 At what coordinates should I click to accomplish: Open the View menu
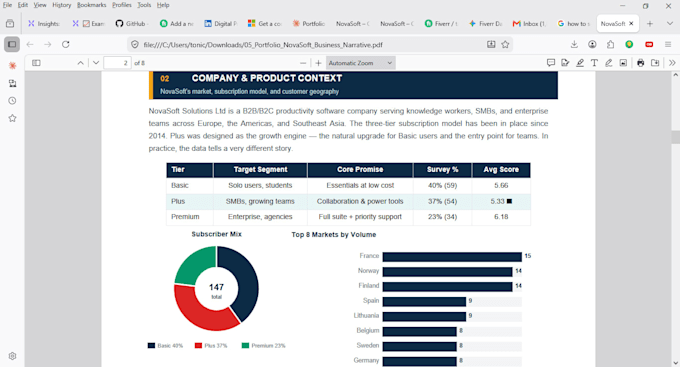40,5
